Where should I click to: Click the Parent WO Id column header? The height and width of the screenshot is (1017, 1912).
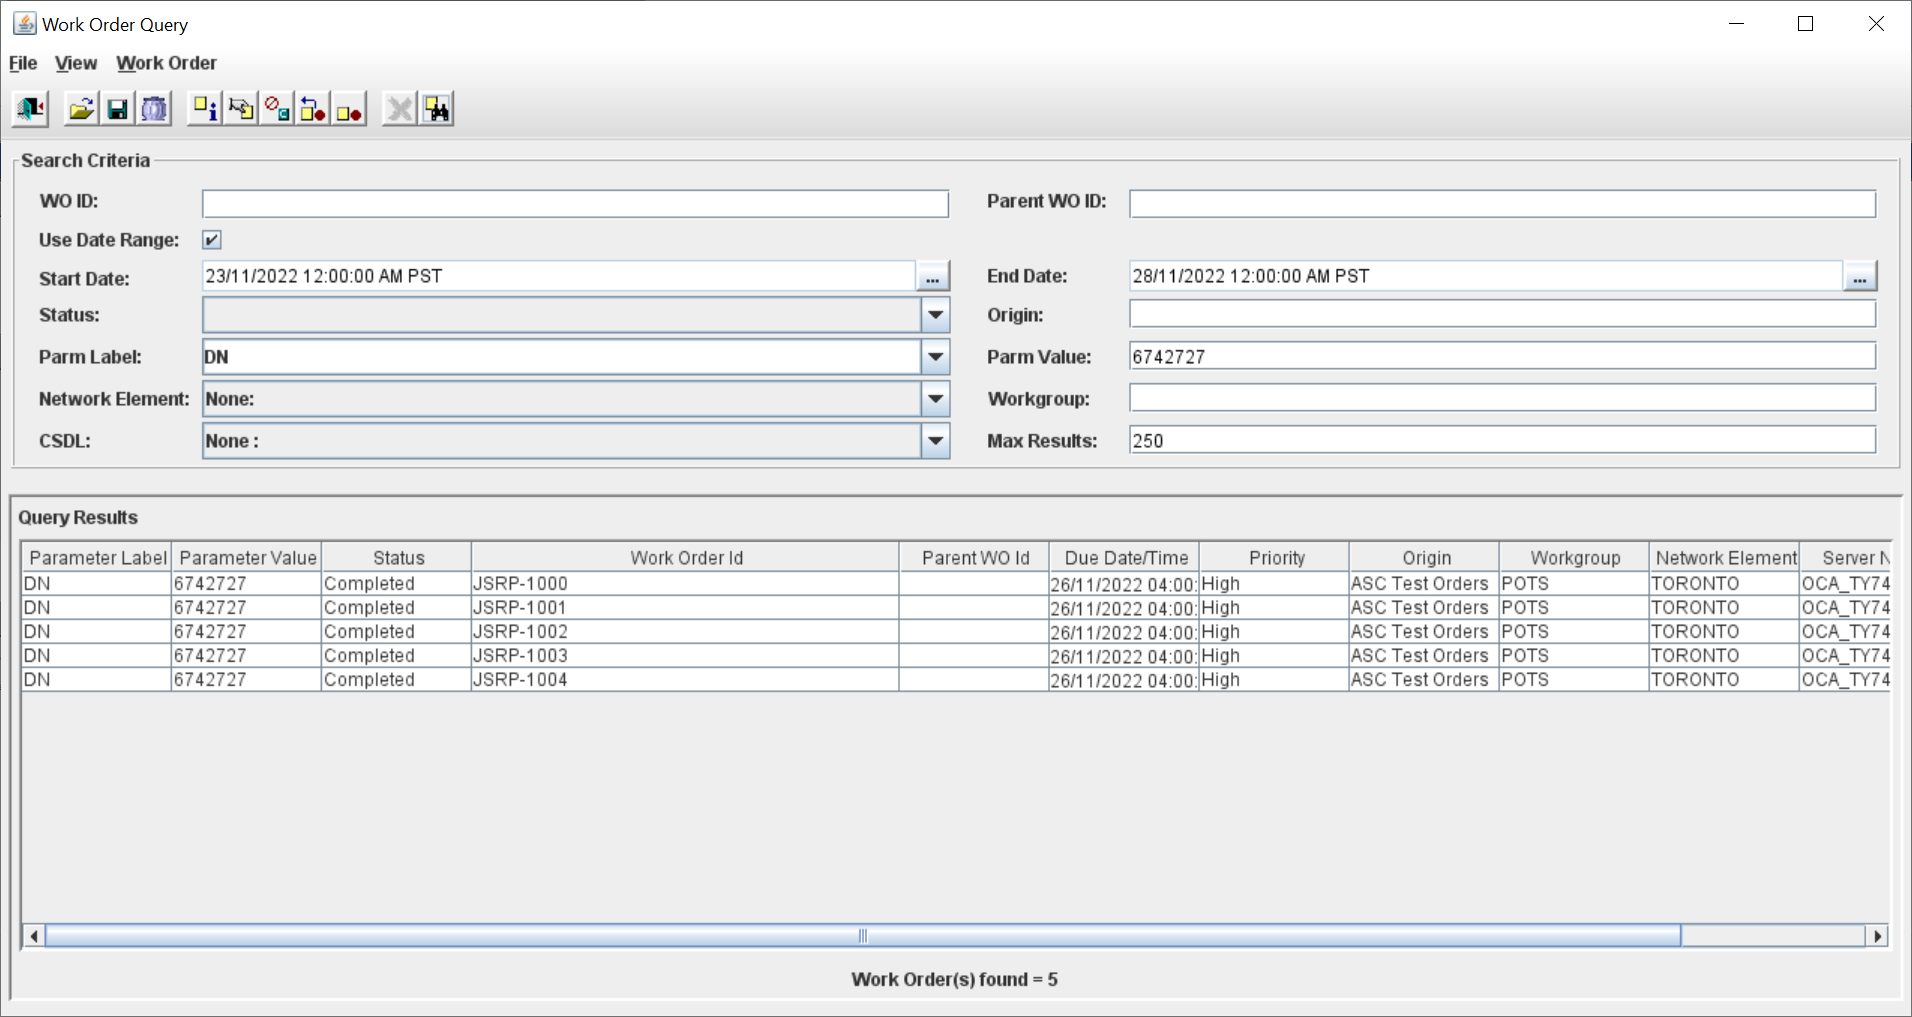[x=975, y=558]
